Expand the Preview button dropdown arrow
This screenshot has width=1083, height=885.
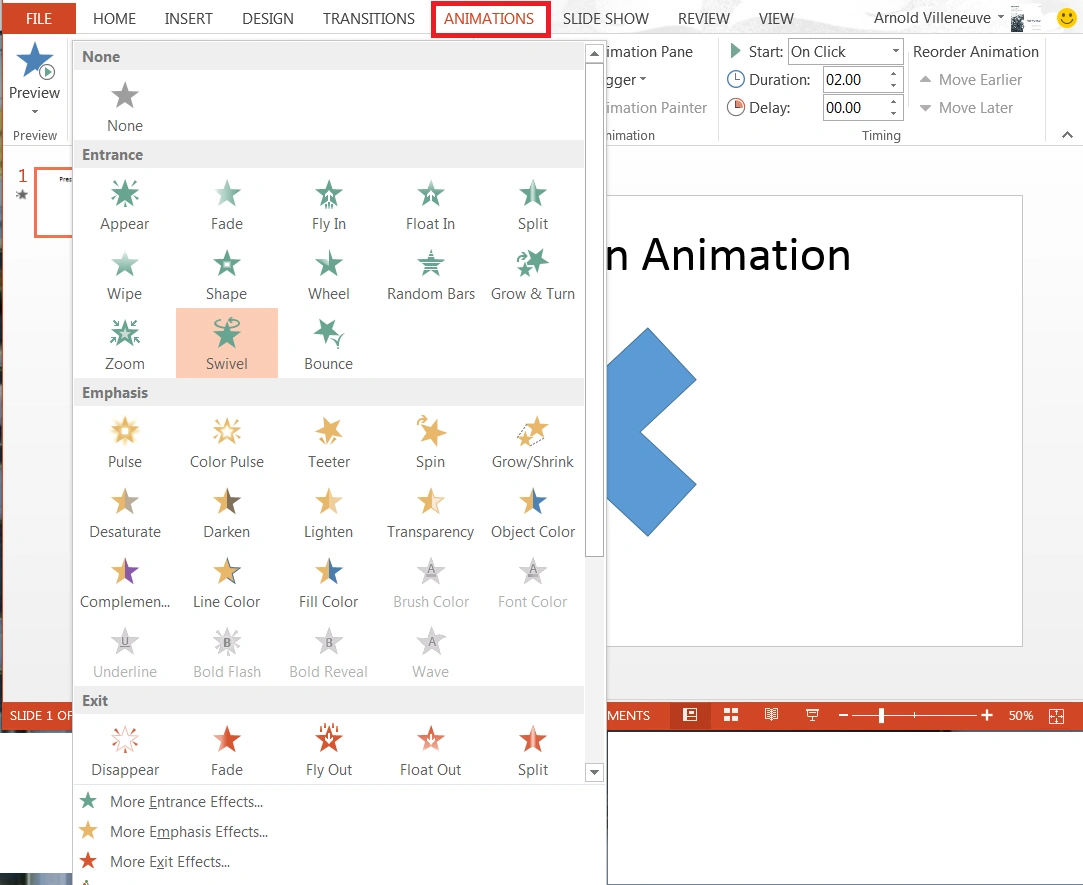click(35, 112)
